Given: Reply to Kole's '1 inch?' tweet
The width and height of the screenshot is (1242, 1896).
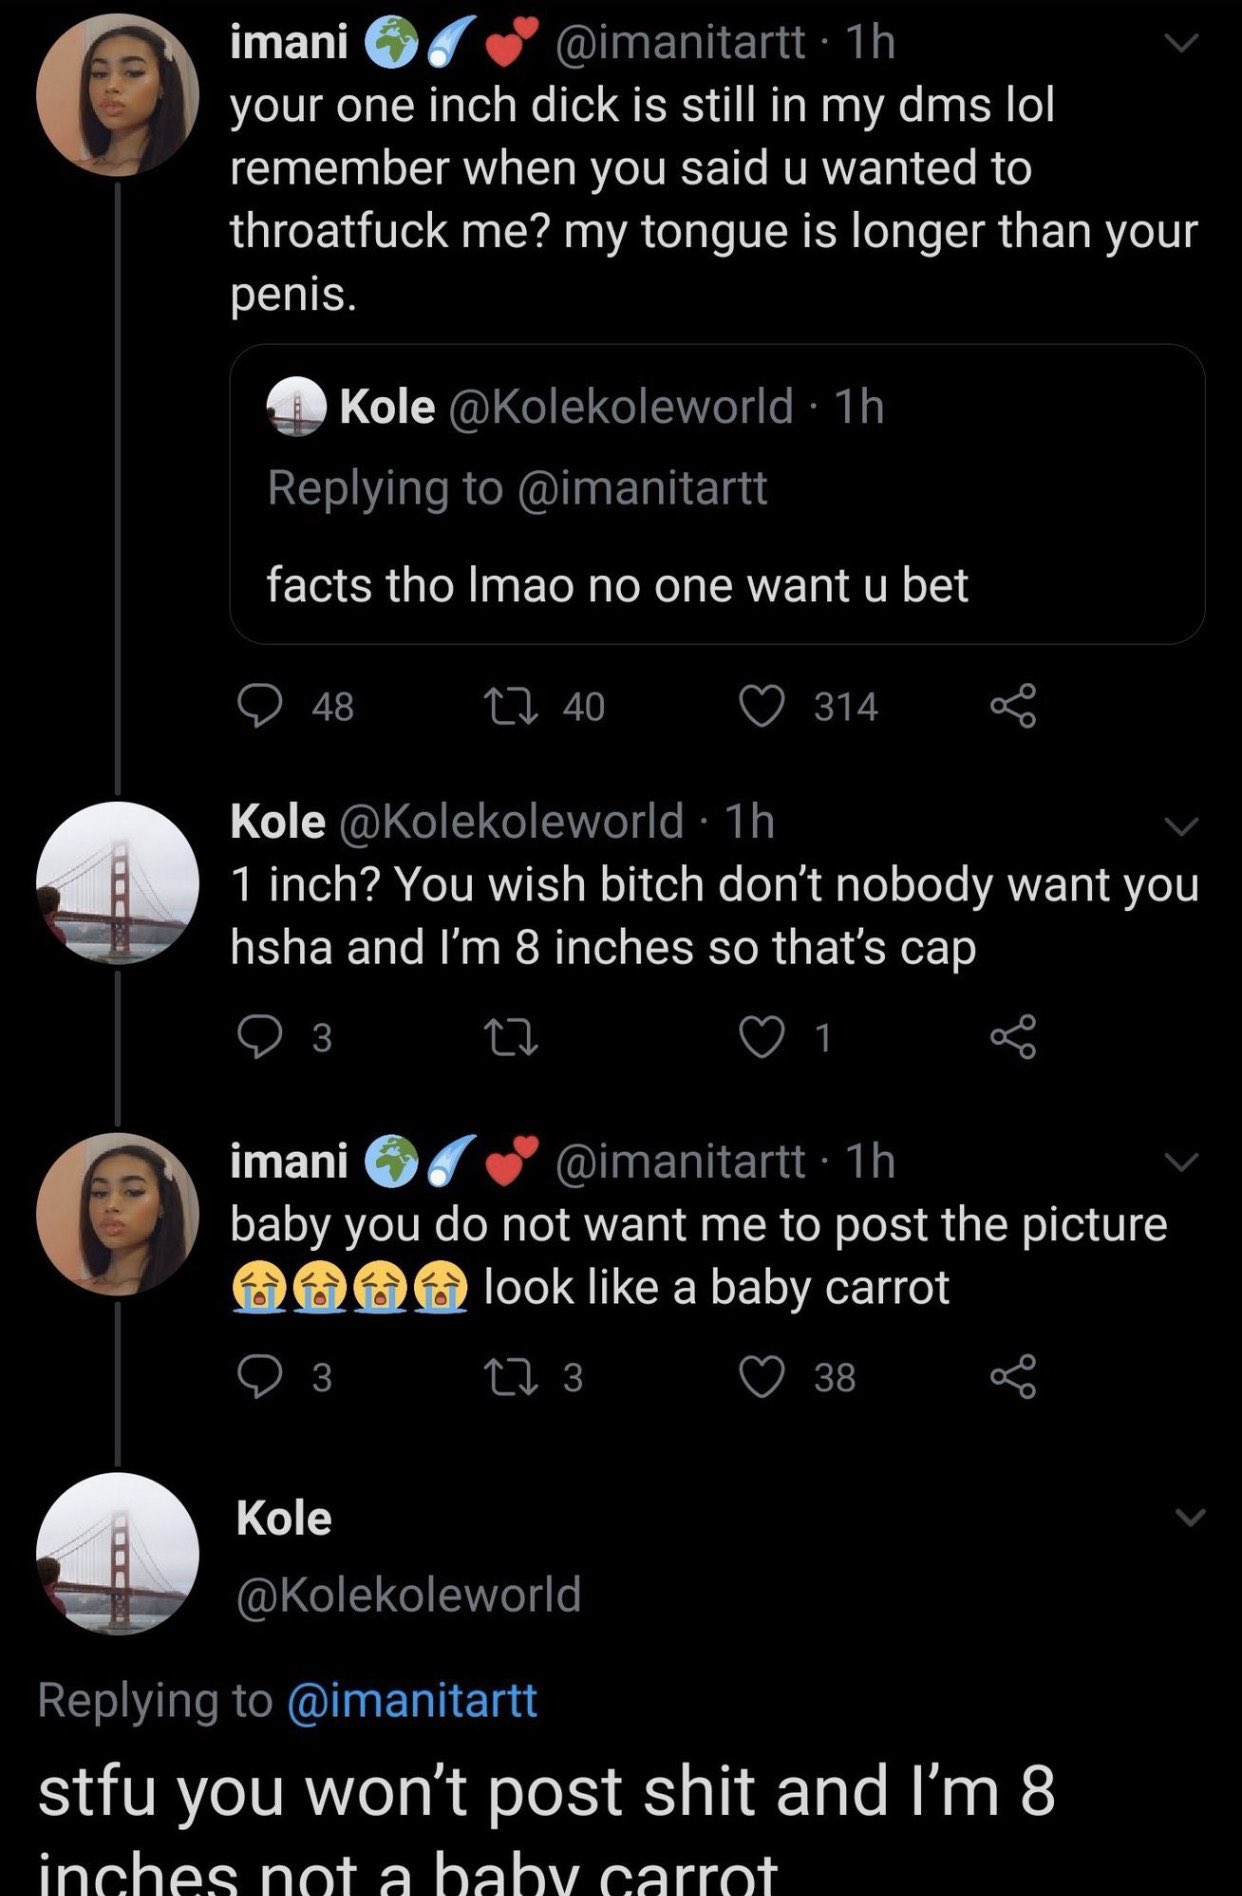Looking at the screenshot, I should point(260,1038).
